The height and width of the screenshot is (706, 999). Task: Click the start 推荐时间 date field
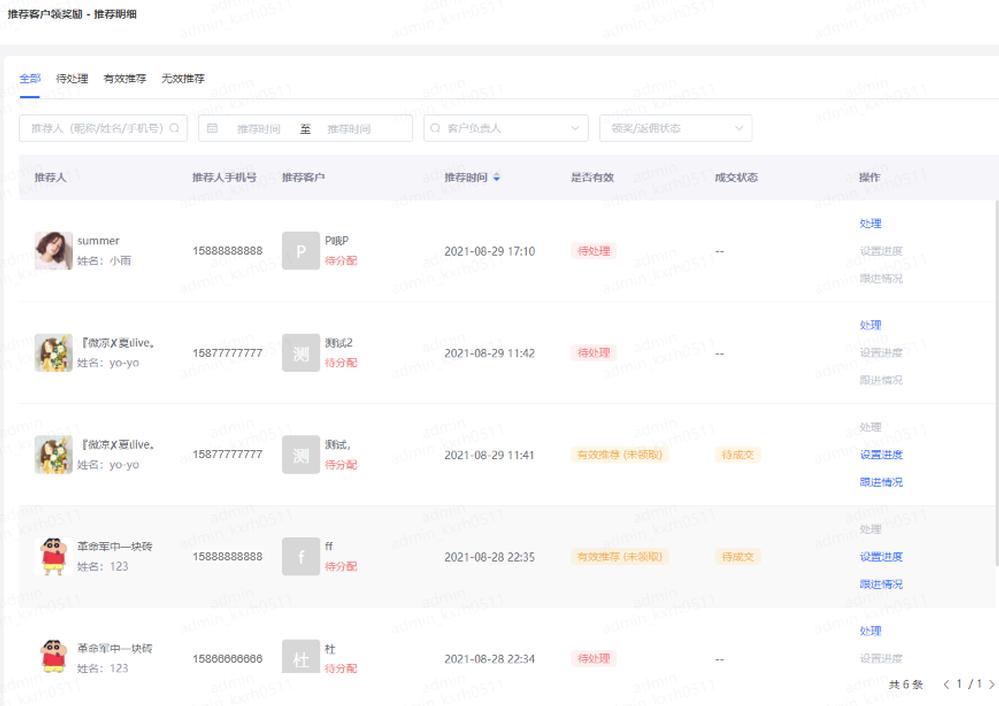pyautogui.click(x=258, y=128)
